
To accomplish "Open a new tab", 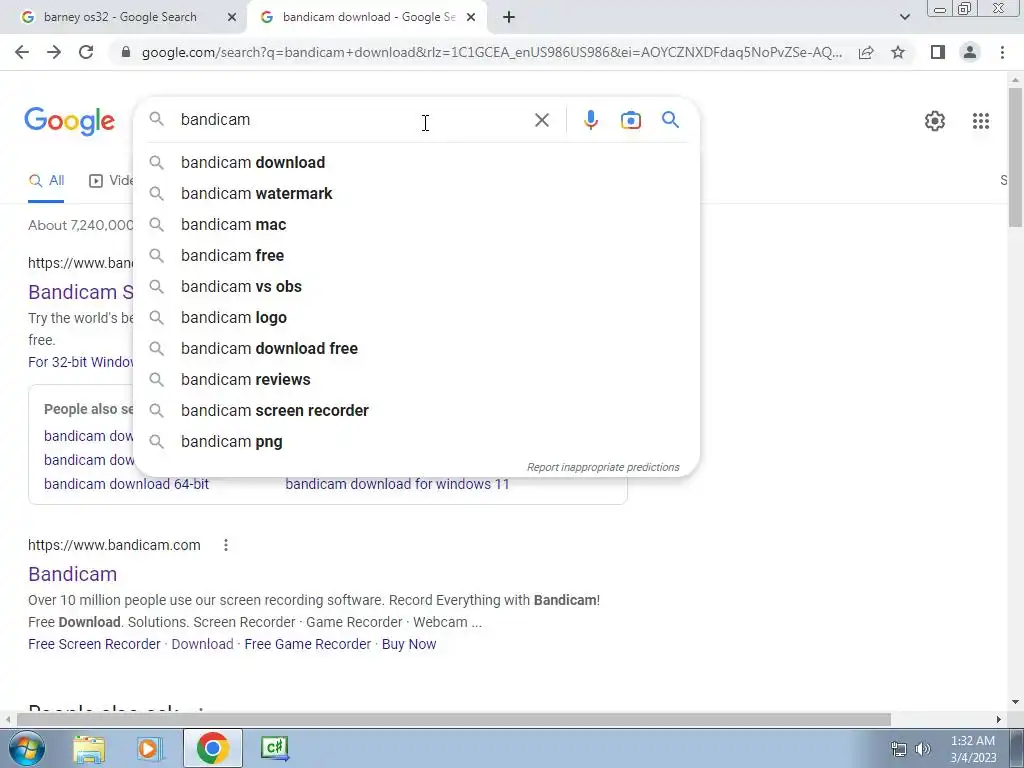I will pos(509,17).
